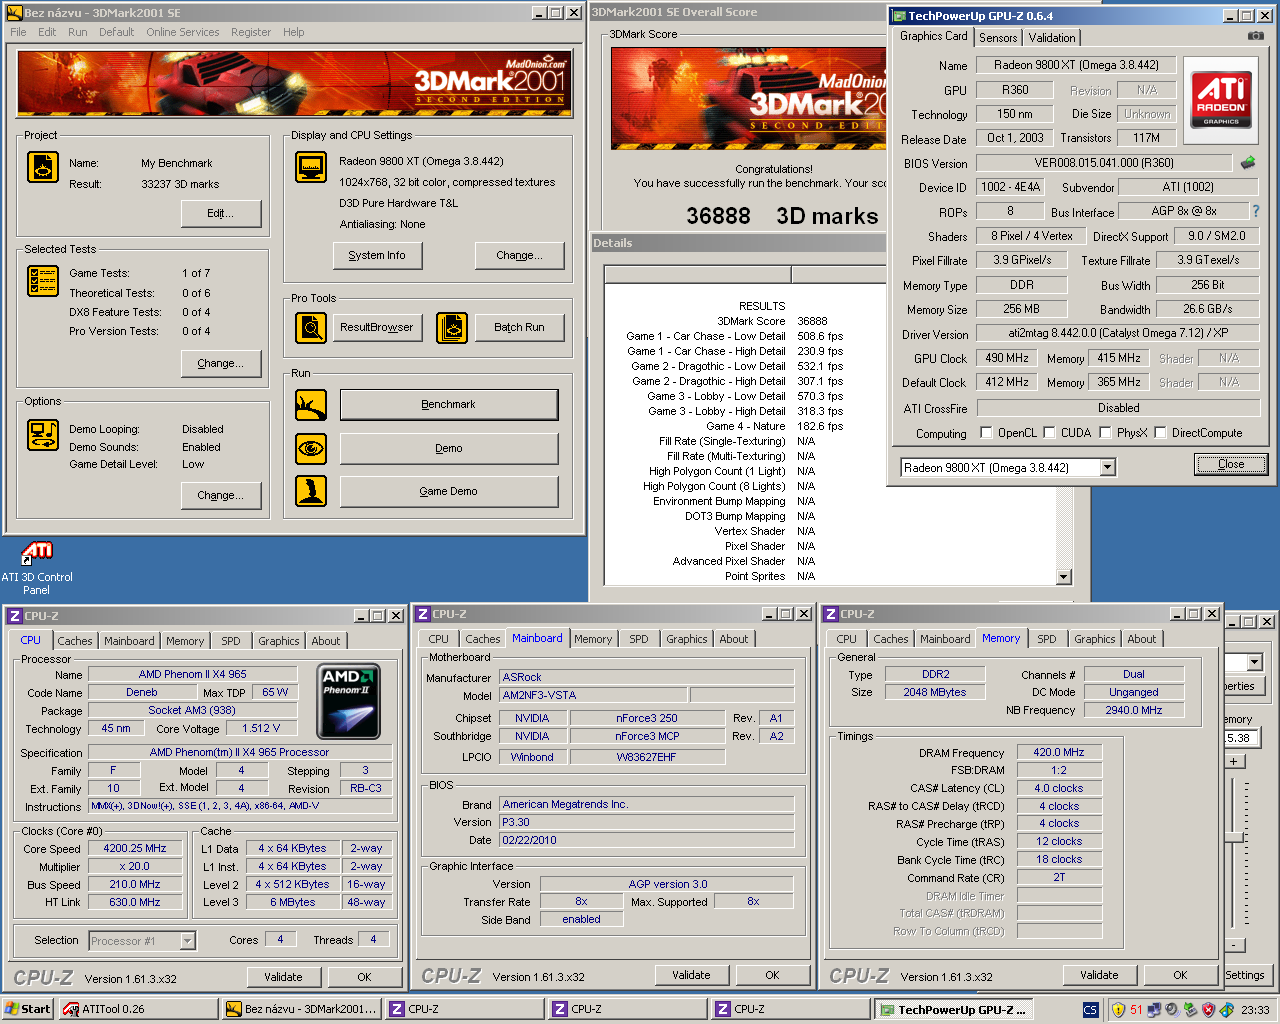Click the Bus Interface question mark in GPU-Z

point(1256,211)
